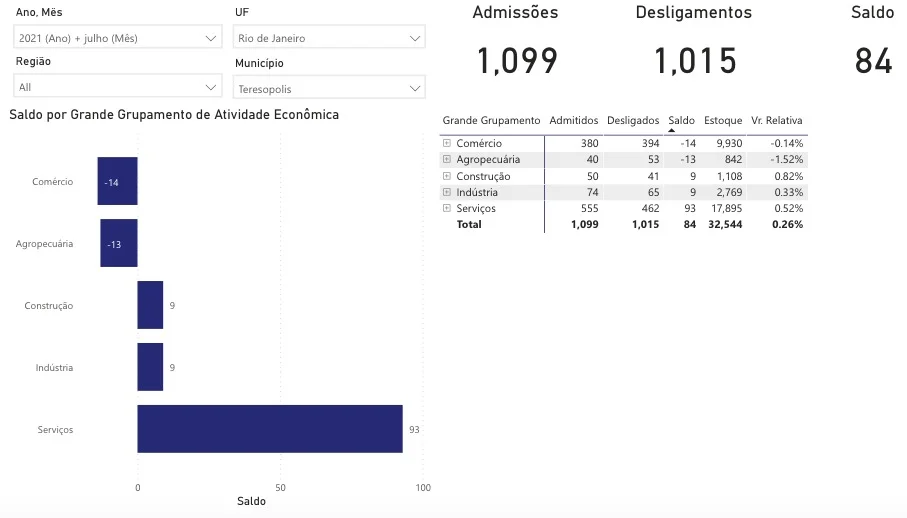Expand the Construção row plus icon
Viewport: 907px width, 518px height.
pos(446,176)
